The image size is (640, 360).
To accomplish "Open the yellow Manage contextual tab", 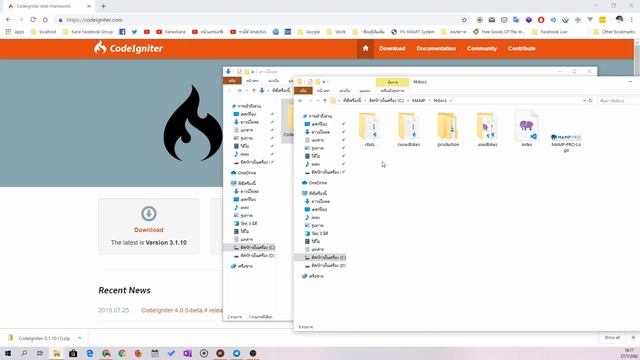I will coord(392,82).
